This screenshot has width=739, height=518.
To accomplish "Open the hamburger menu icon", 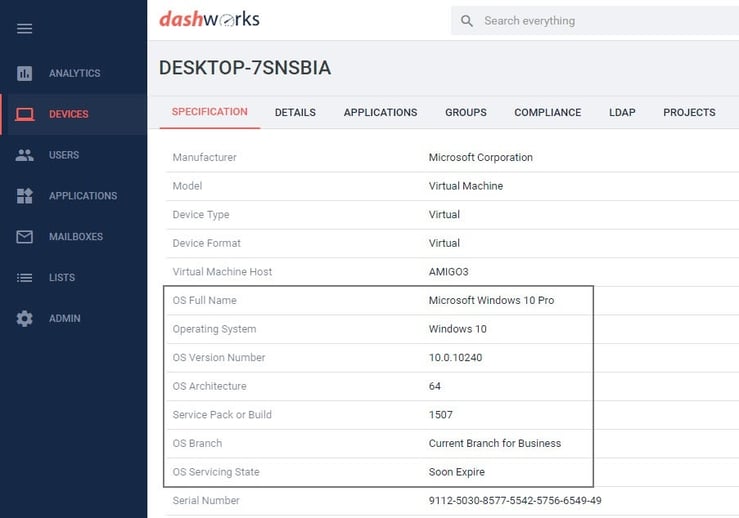I will click(25, 29).
